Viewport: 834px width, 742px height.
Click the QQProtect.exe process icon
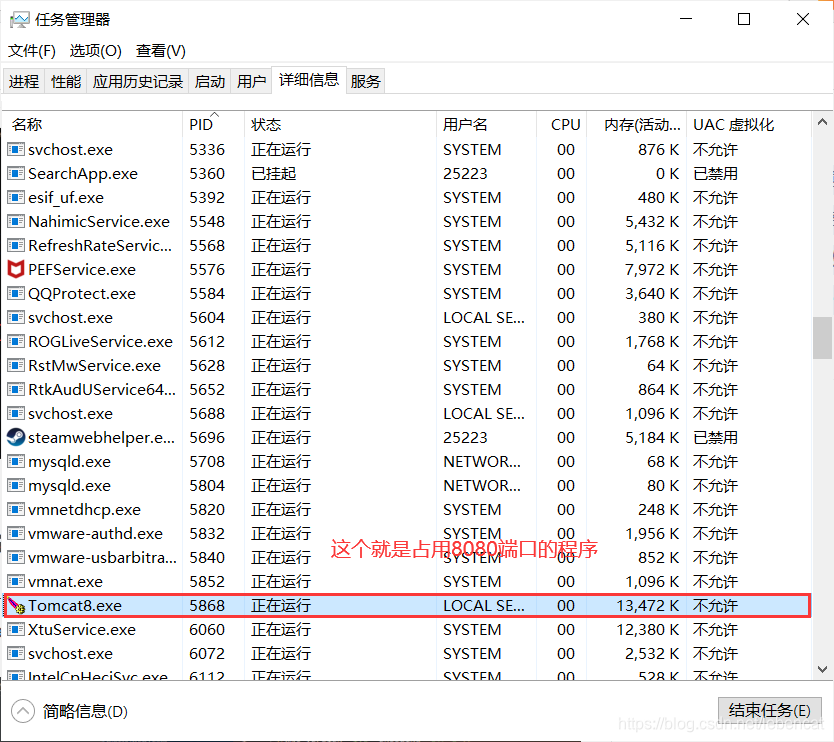15,294
